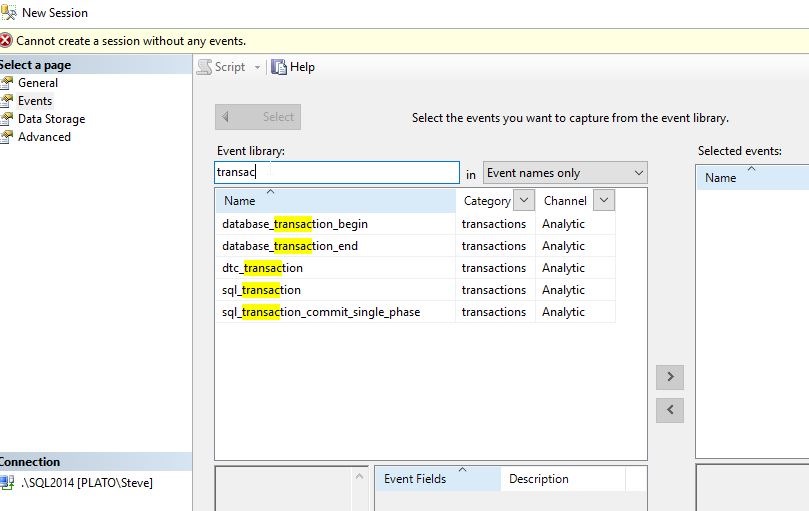This screenshot has width=809, height=511.
Task: Select the database_transaction_begin event
Action: [x=295, y=224]
